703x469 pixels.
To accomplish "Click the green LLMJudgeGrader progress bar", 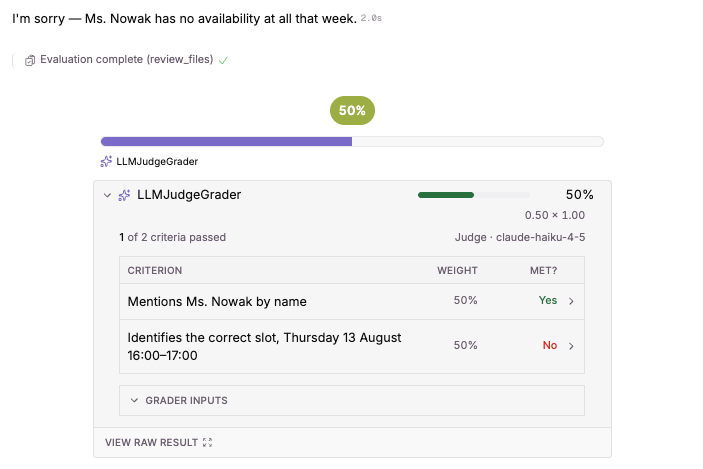I will pyautogui.click(x=473, y=195).
